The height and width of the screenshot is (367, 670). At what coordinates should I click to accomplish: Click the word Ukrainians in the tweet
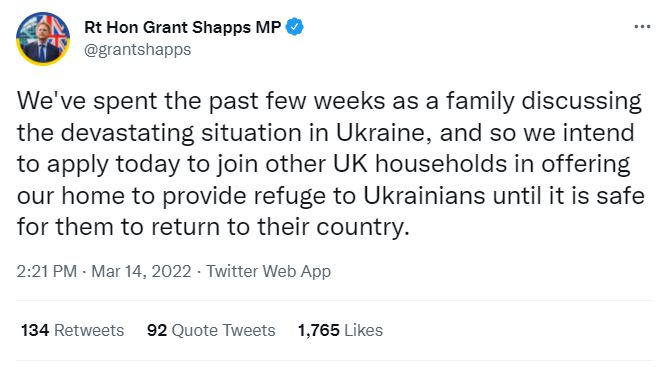pos(424,196)
